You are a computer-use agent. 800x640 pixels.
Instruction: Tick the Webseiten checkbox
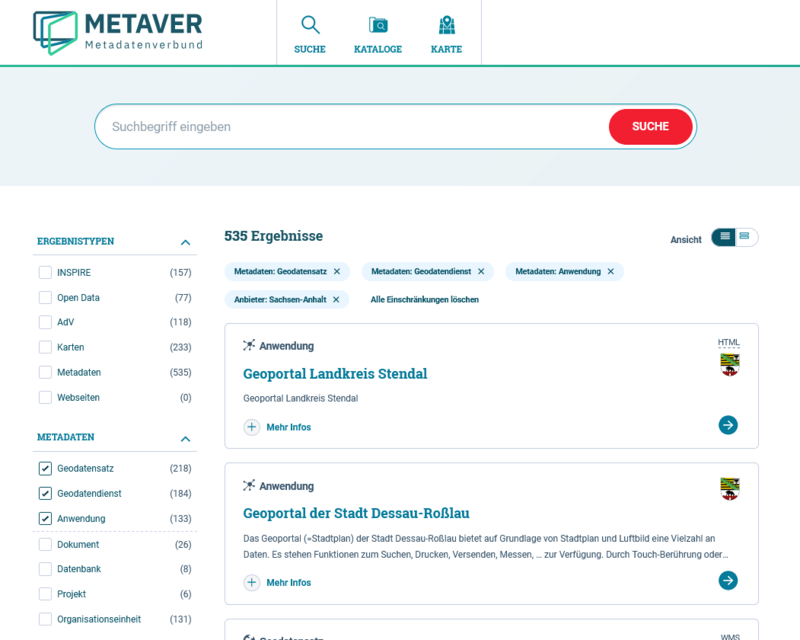pyautogui.click(x=45, y=397)
